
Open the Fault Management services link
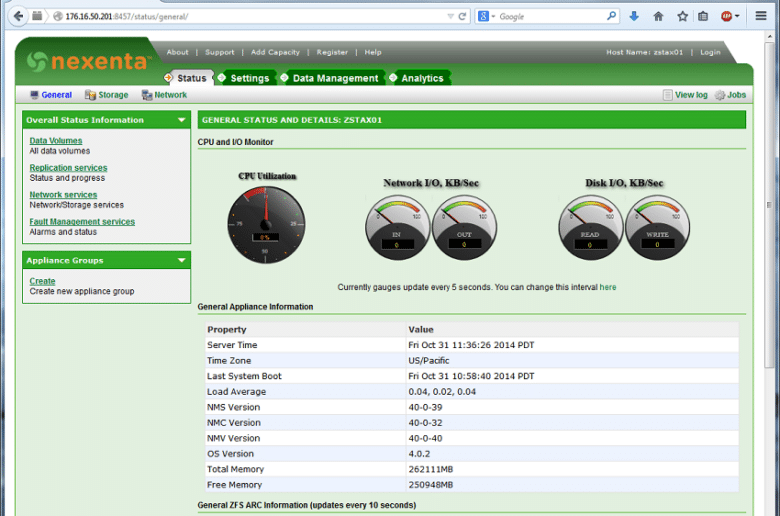[82, 221]
